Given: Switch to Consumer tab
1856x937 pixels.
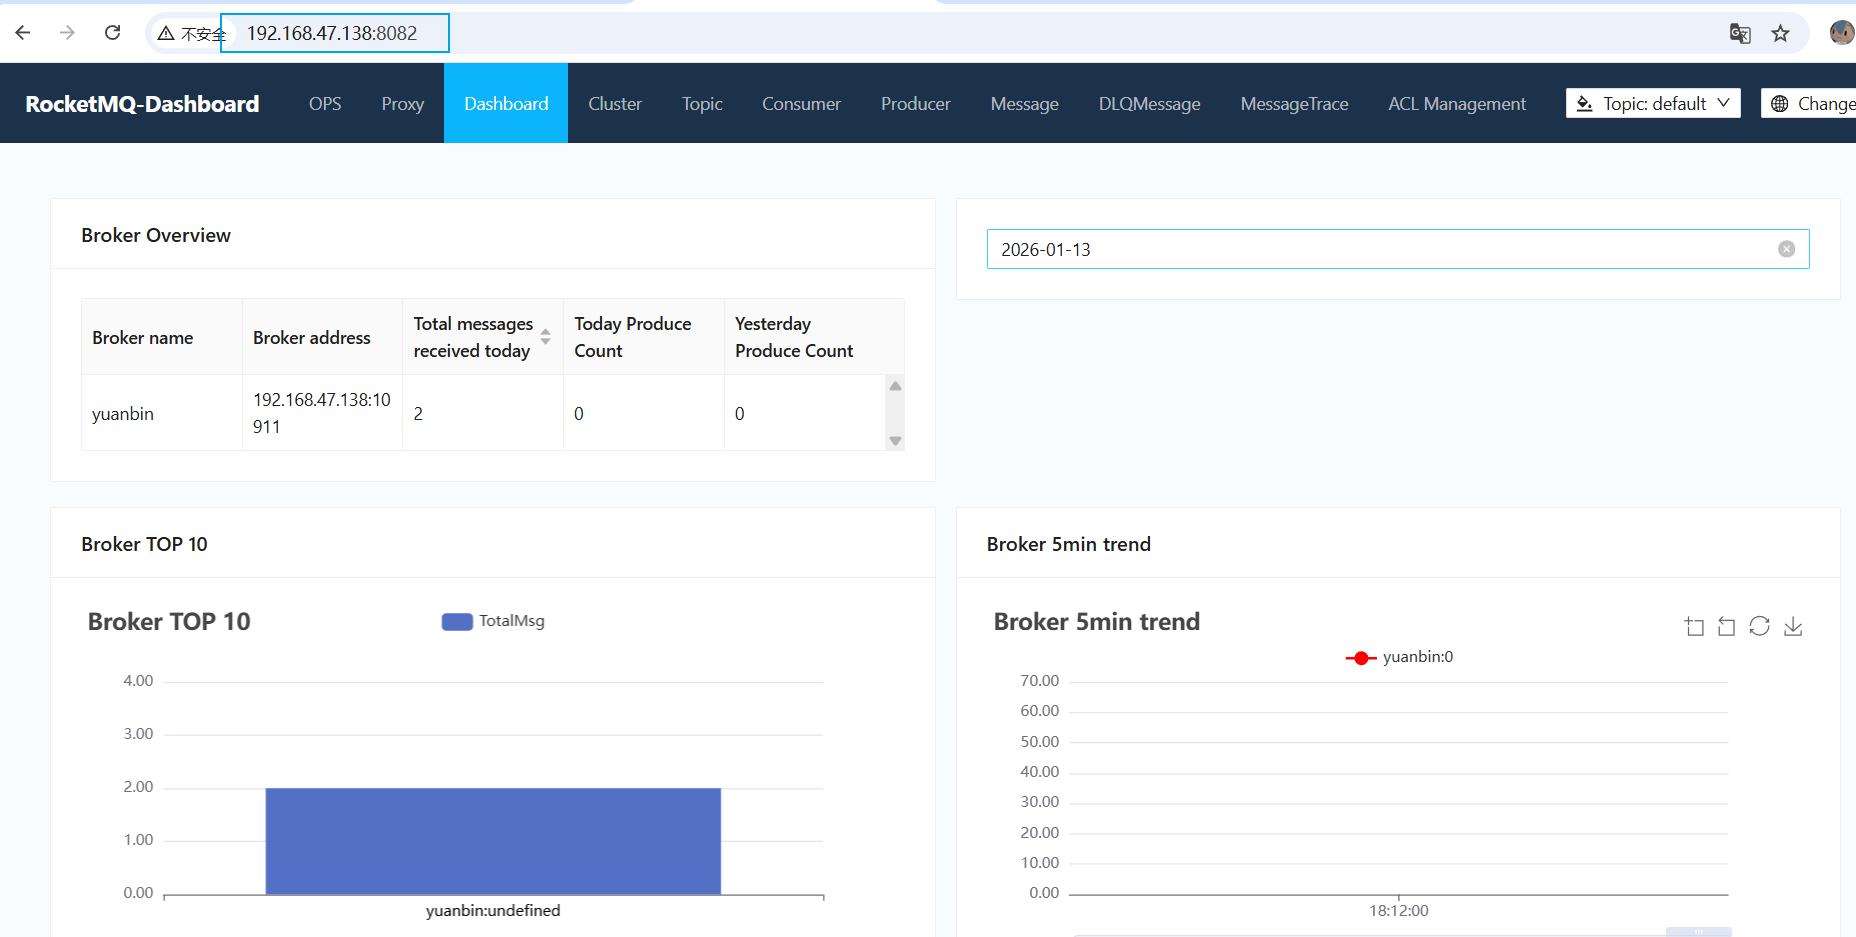Looking at the screenshot, I should click(x=801, y=104).
